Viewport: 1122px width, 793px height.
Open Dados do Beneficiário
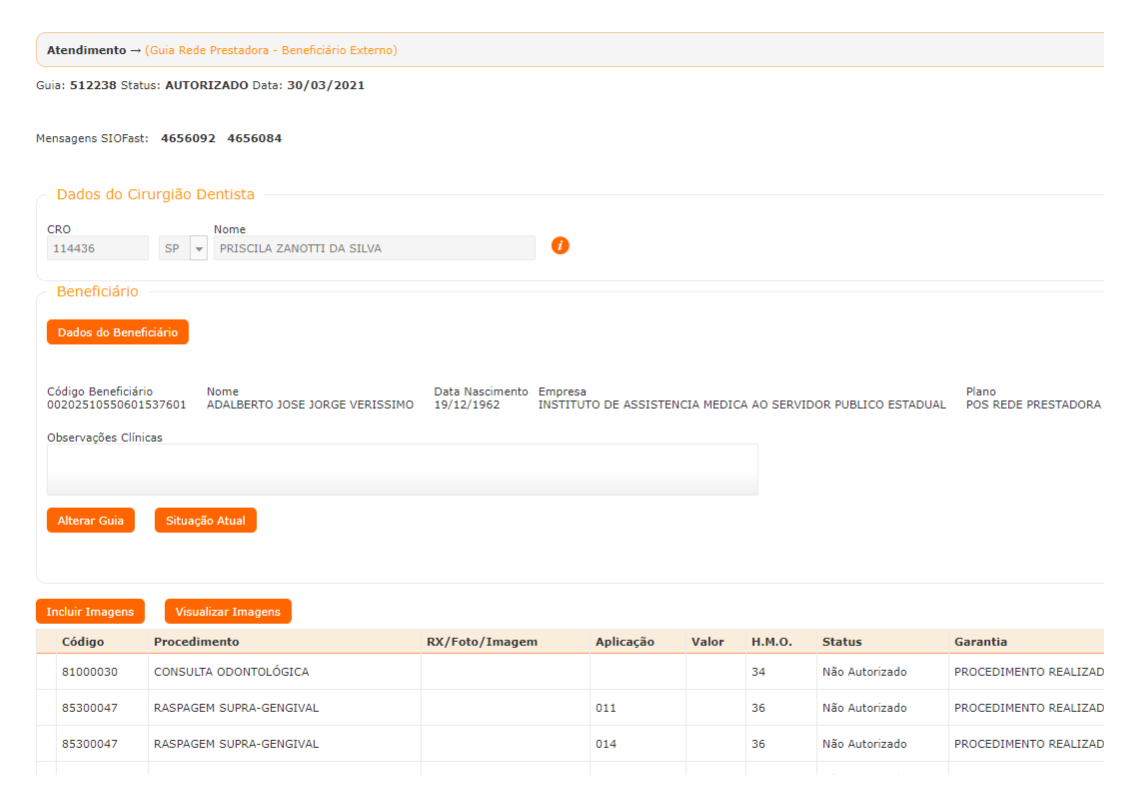[x=117, y=333]
